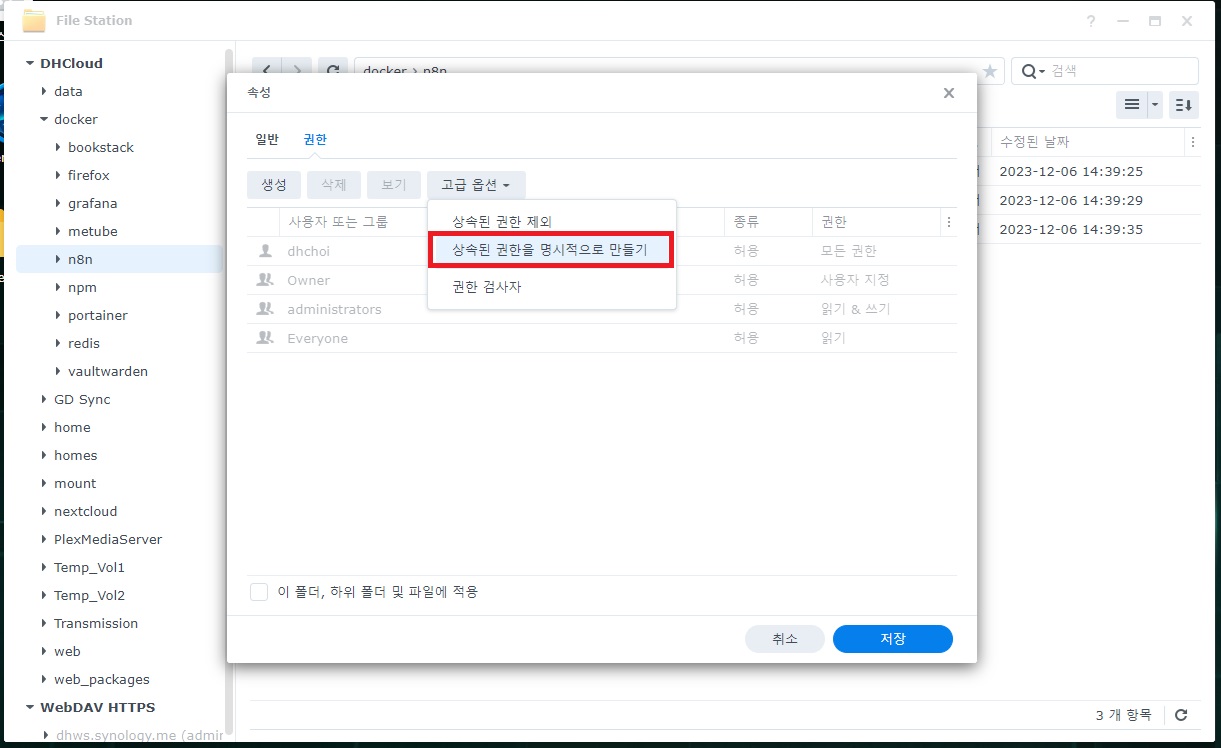This screenshot has width=1221, height=748.
Task: Select 상속된 권한을 명시적으로 만들기 menu item
Action: pyautogui.click(x=550, y=250)
